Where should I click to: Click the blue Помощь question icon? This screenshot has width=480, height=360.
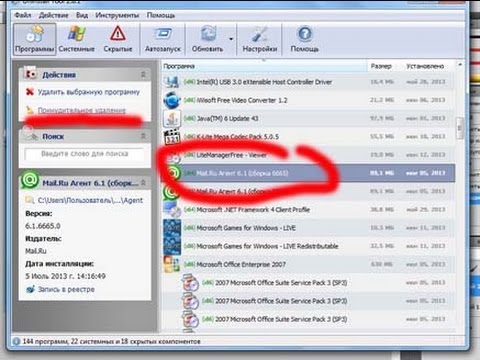click(x=305, y=34)
